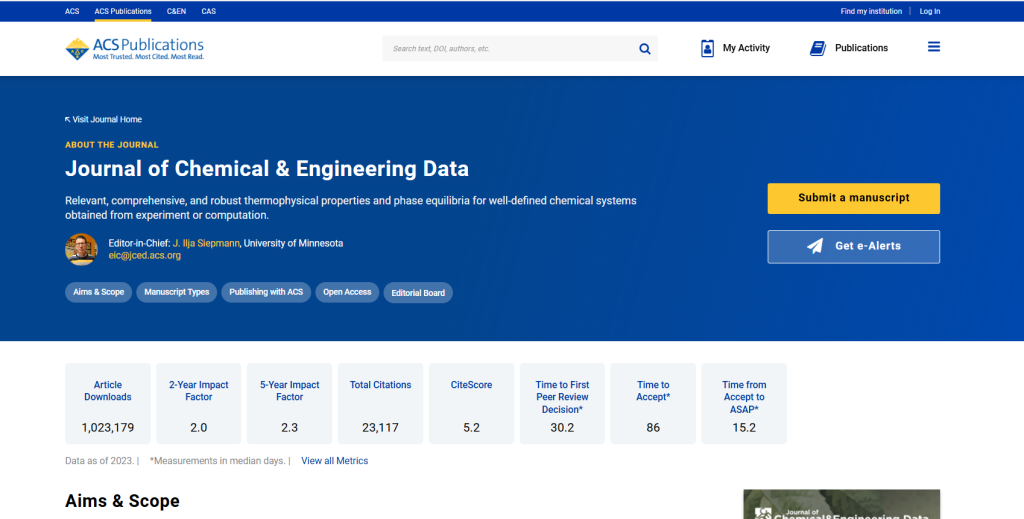Screen dimensions: 1024x519
Task: Click Time to First Peer Review card
Action: coord(562,403)
